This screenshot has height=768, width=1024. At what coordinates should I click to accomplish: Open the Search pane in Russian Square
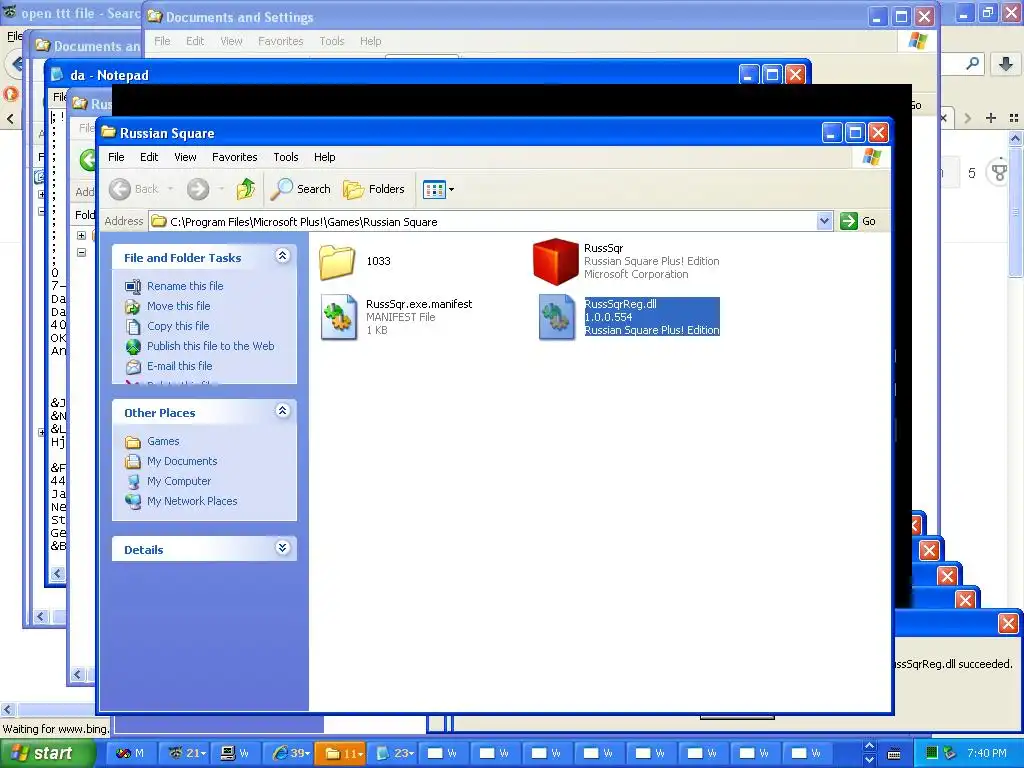tap(300, 189)
